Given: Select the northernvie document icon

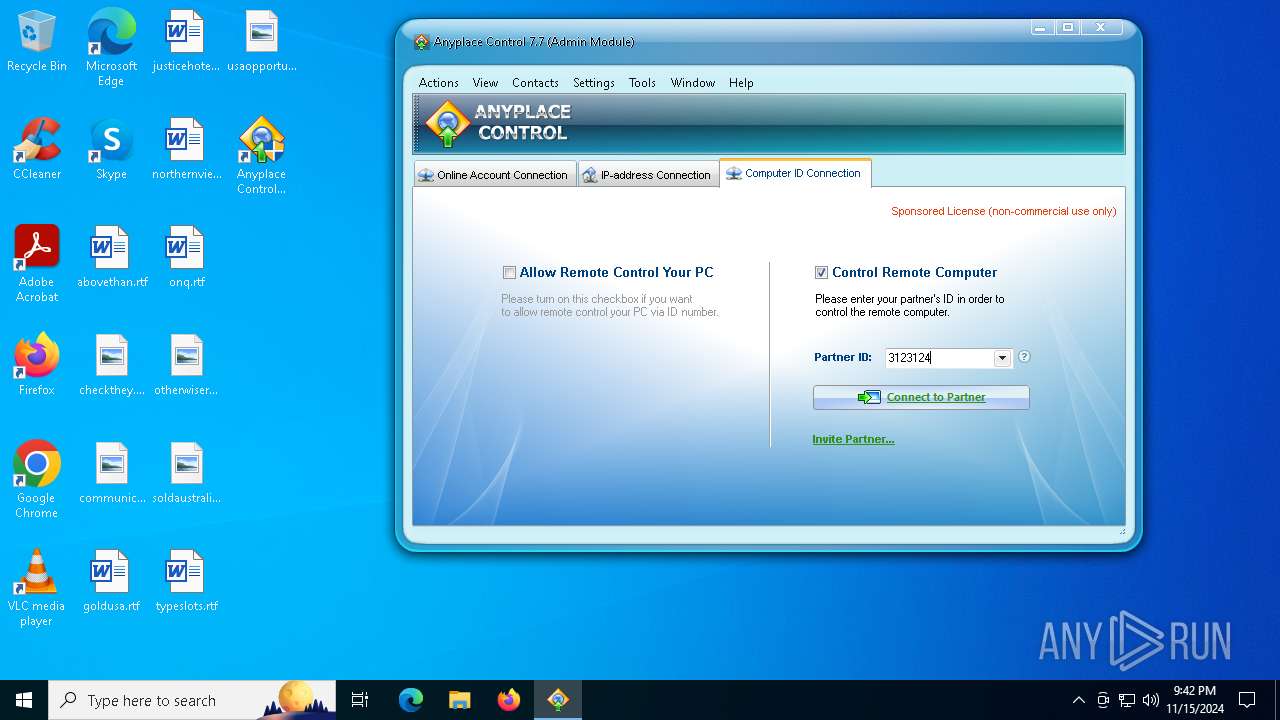Looking at the screenshot, I should coord(186,150).
